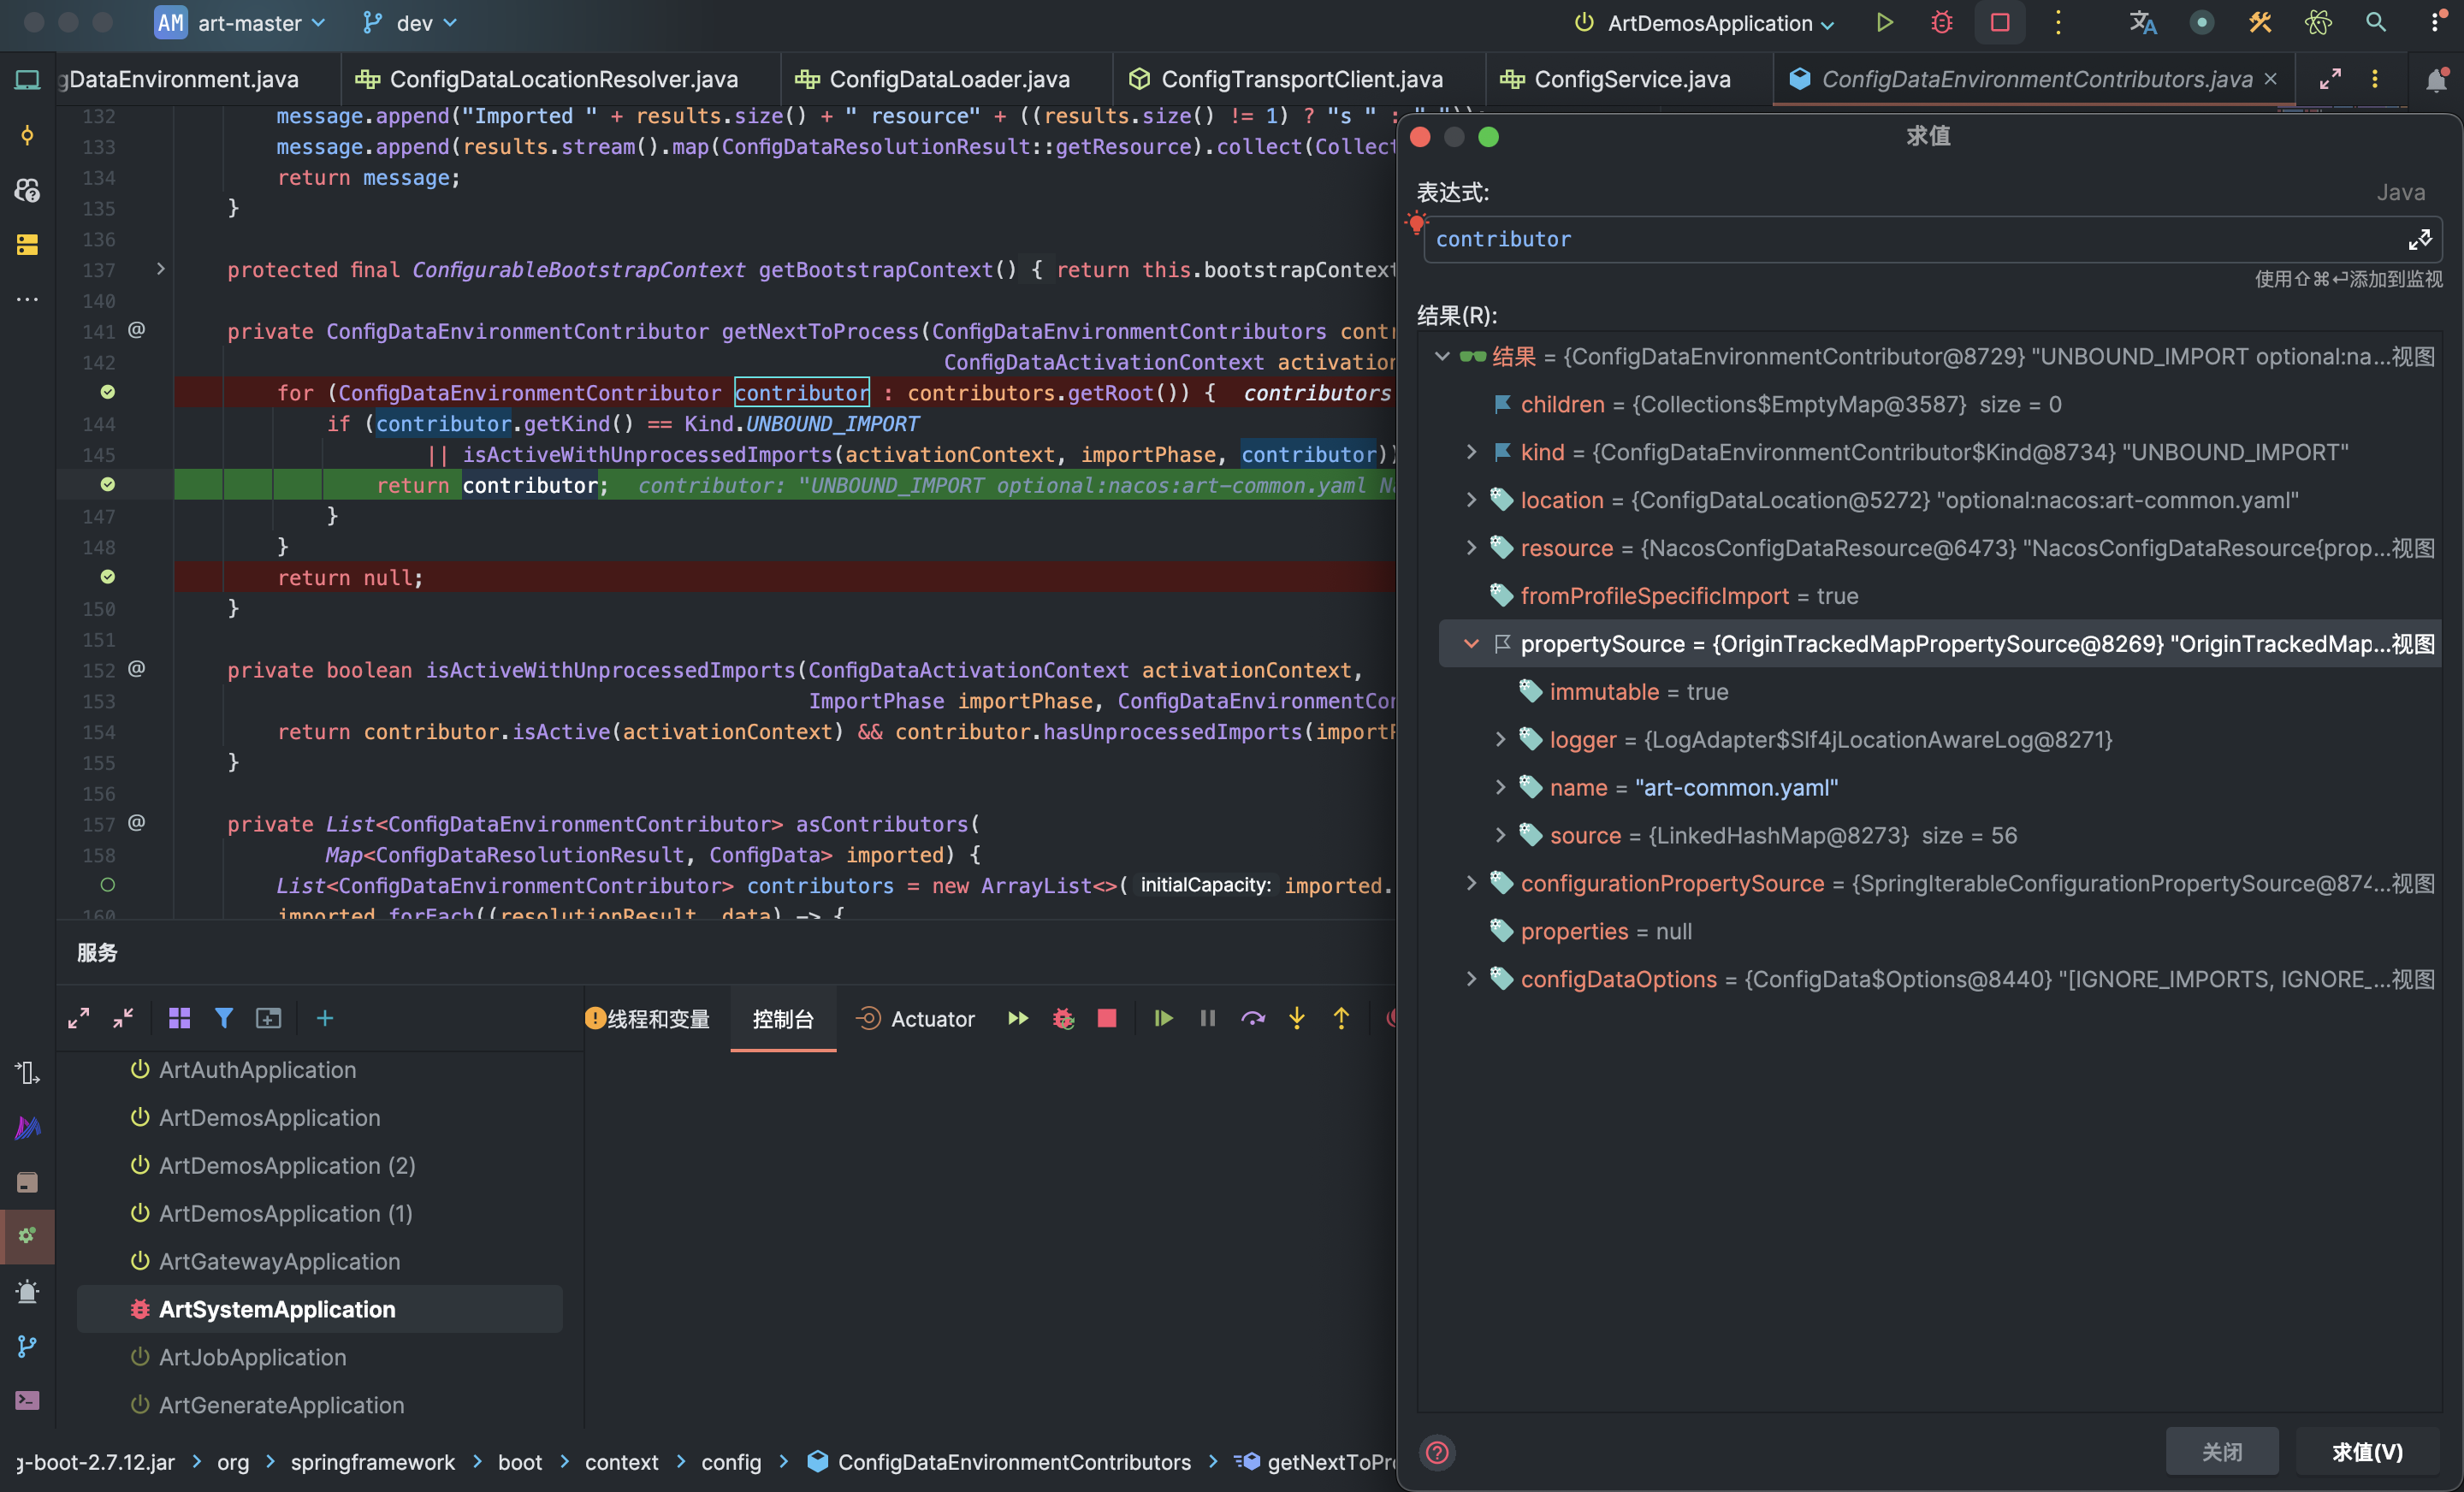Viewport: 2464px width, 1492px height.
Task: Click the 求值(V) evaluate button
Action: click(x=2366, y=1451)
